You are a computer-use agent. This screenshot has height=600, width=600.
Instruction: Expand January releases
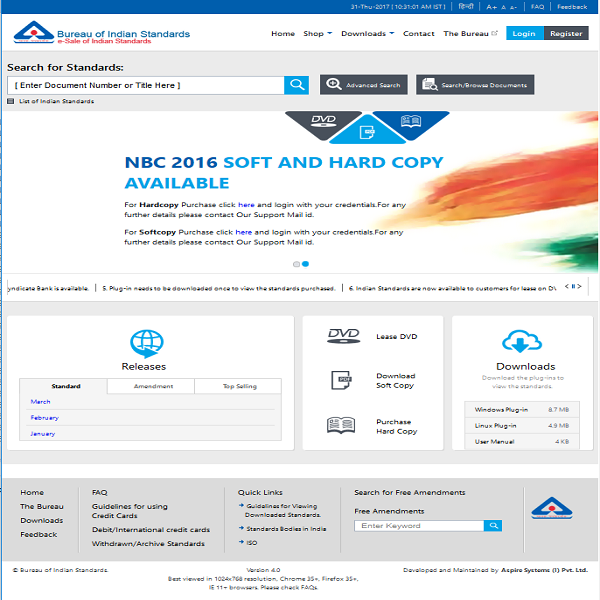(x=42, y=434)
